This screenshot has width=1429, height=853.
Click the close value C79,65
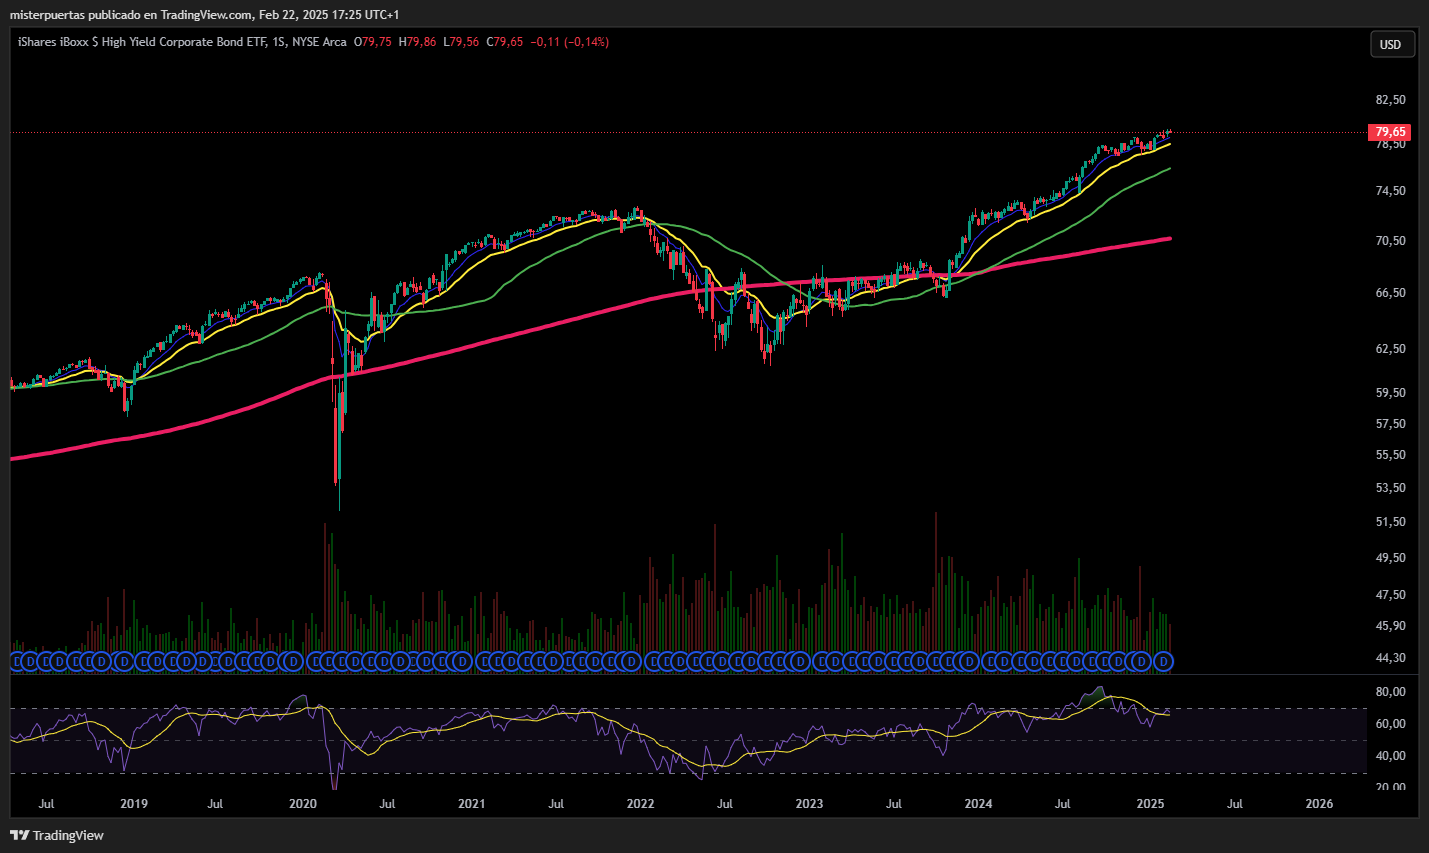(505, 42)
